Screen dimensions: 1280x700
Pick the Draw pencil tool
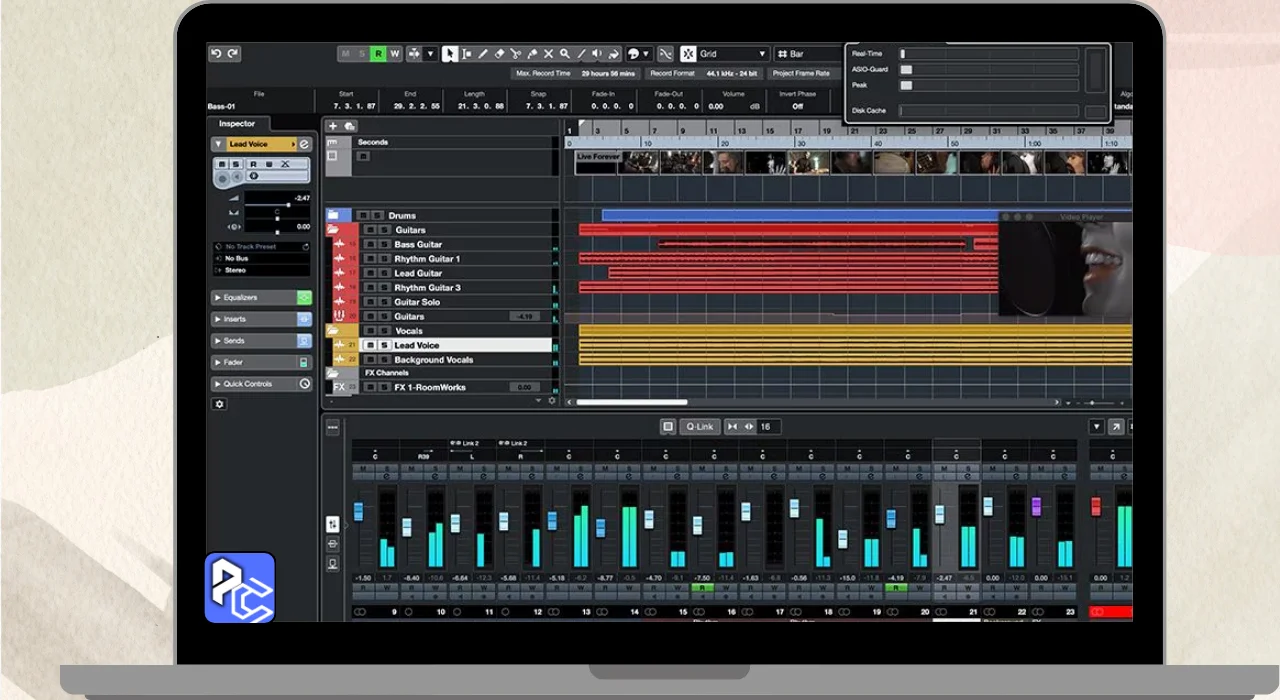coord(483,54)
